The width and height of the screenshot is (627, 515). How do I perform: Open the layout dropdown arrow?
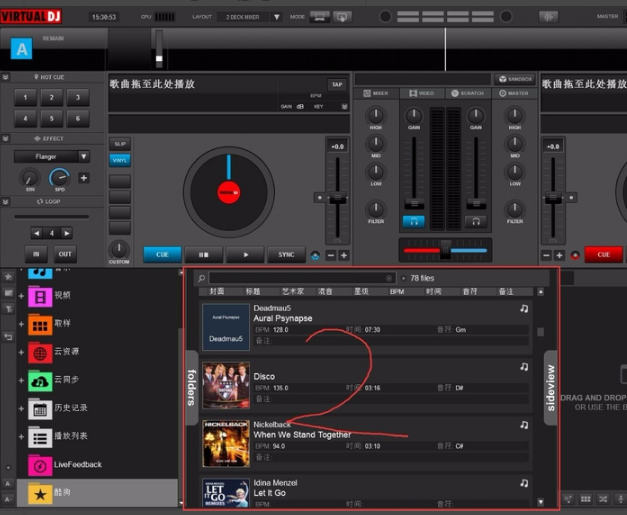pos(277,17)
